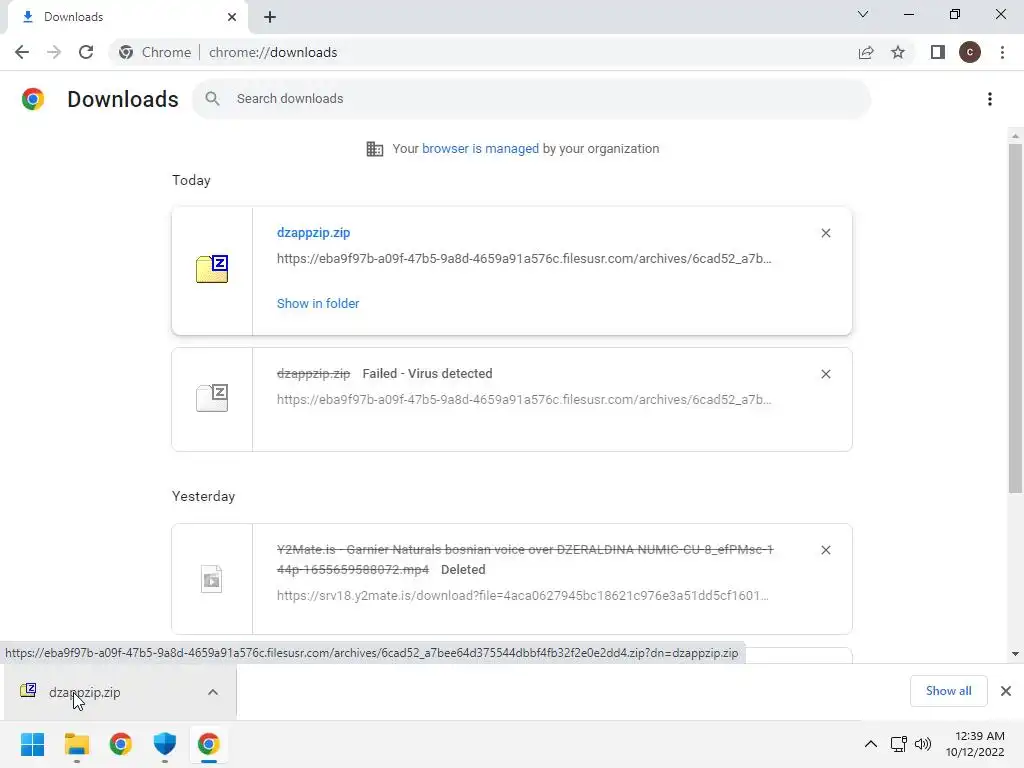Screen dimensions: 1024x768
Task: Open the browser is managed link
Action: [x=481, y=149]
